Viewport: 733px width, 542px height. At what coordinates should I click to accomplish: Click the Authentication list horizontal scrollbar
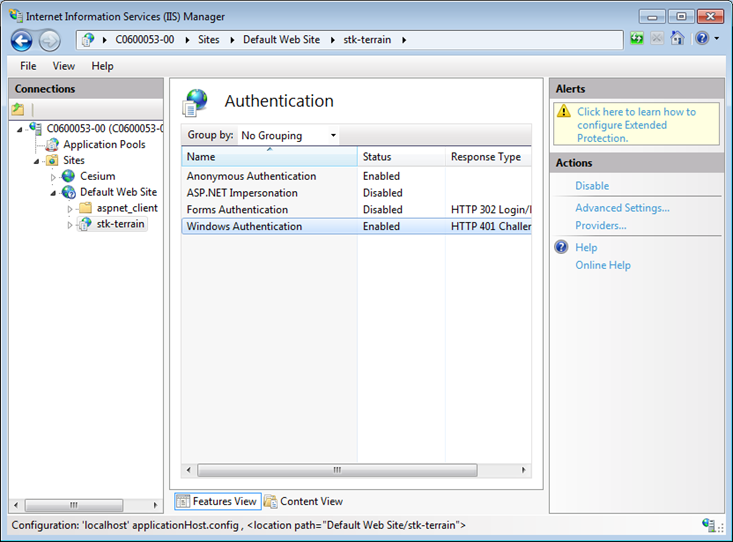point(338,470)
